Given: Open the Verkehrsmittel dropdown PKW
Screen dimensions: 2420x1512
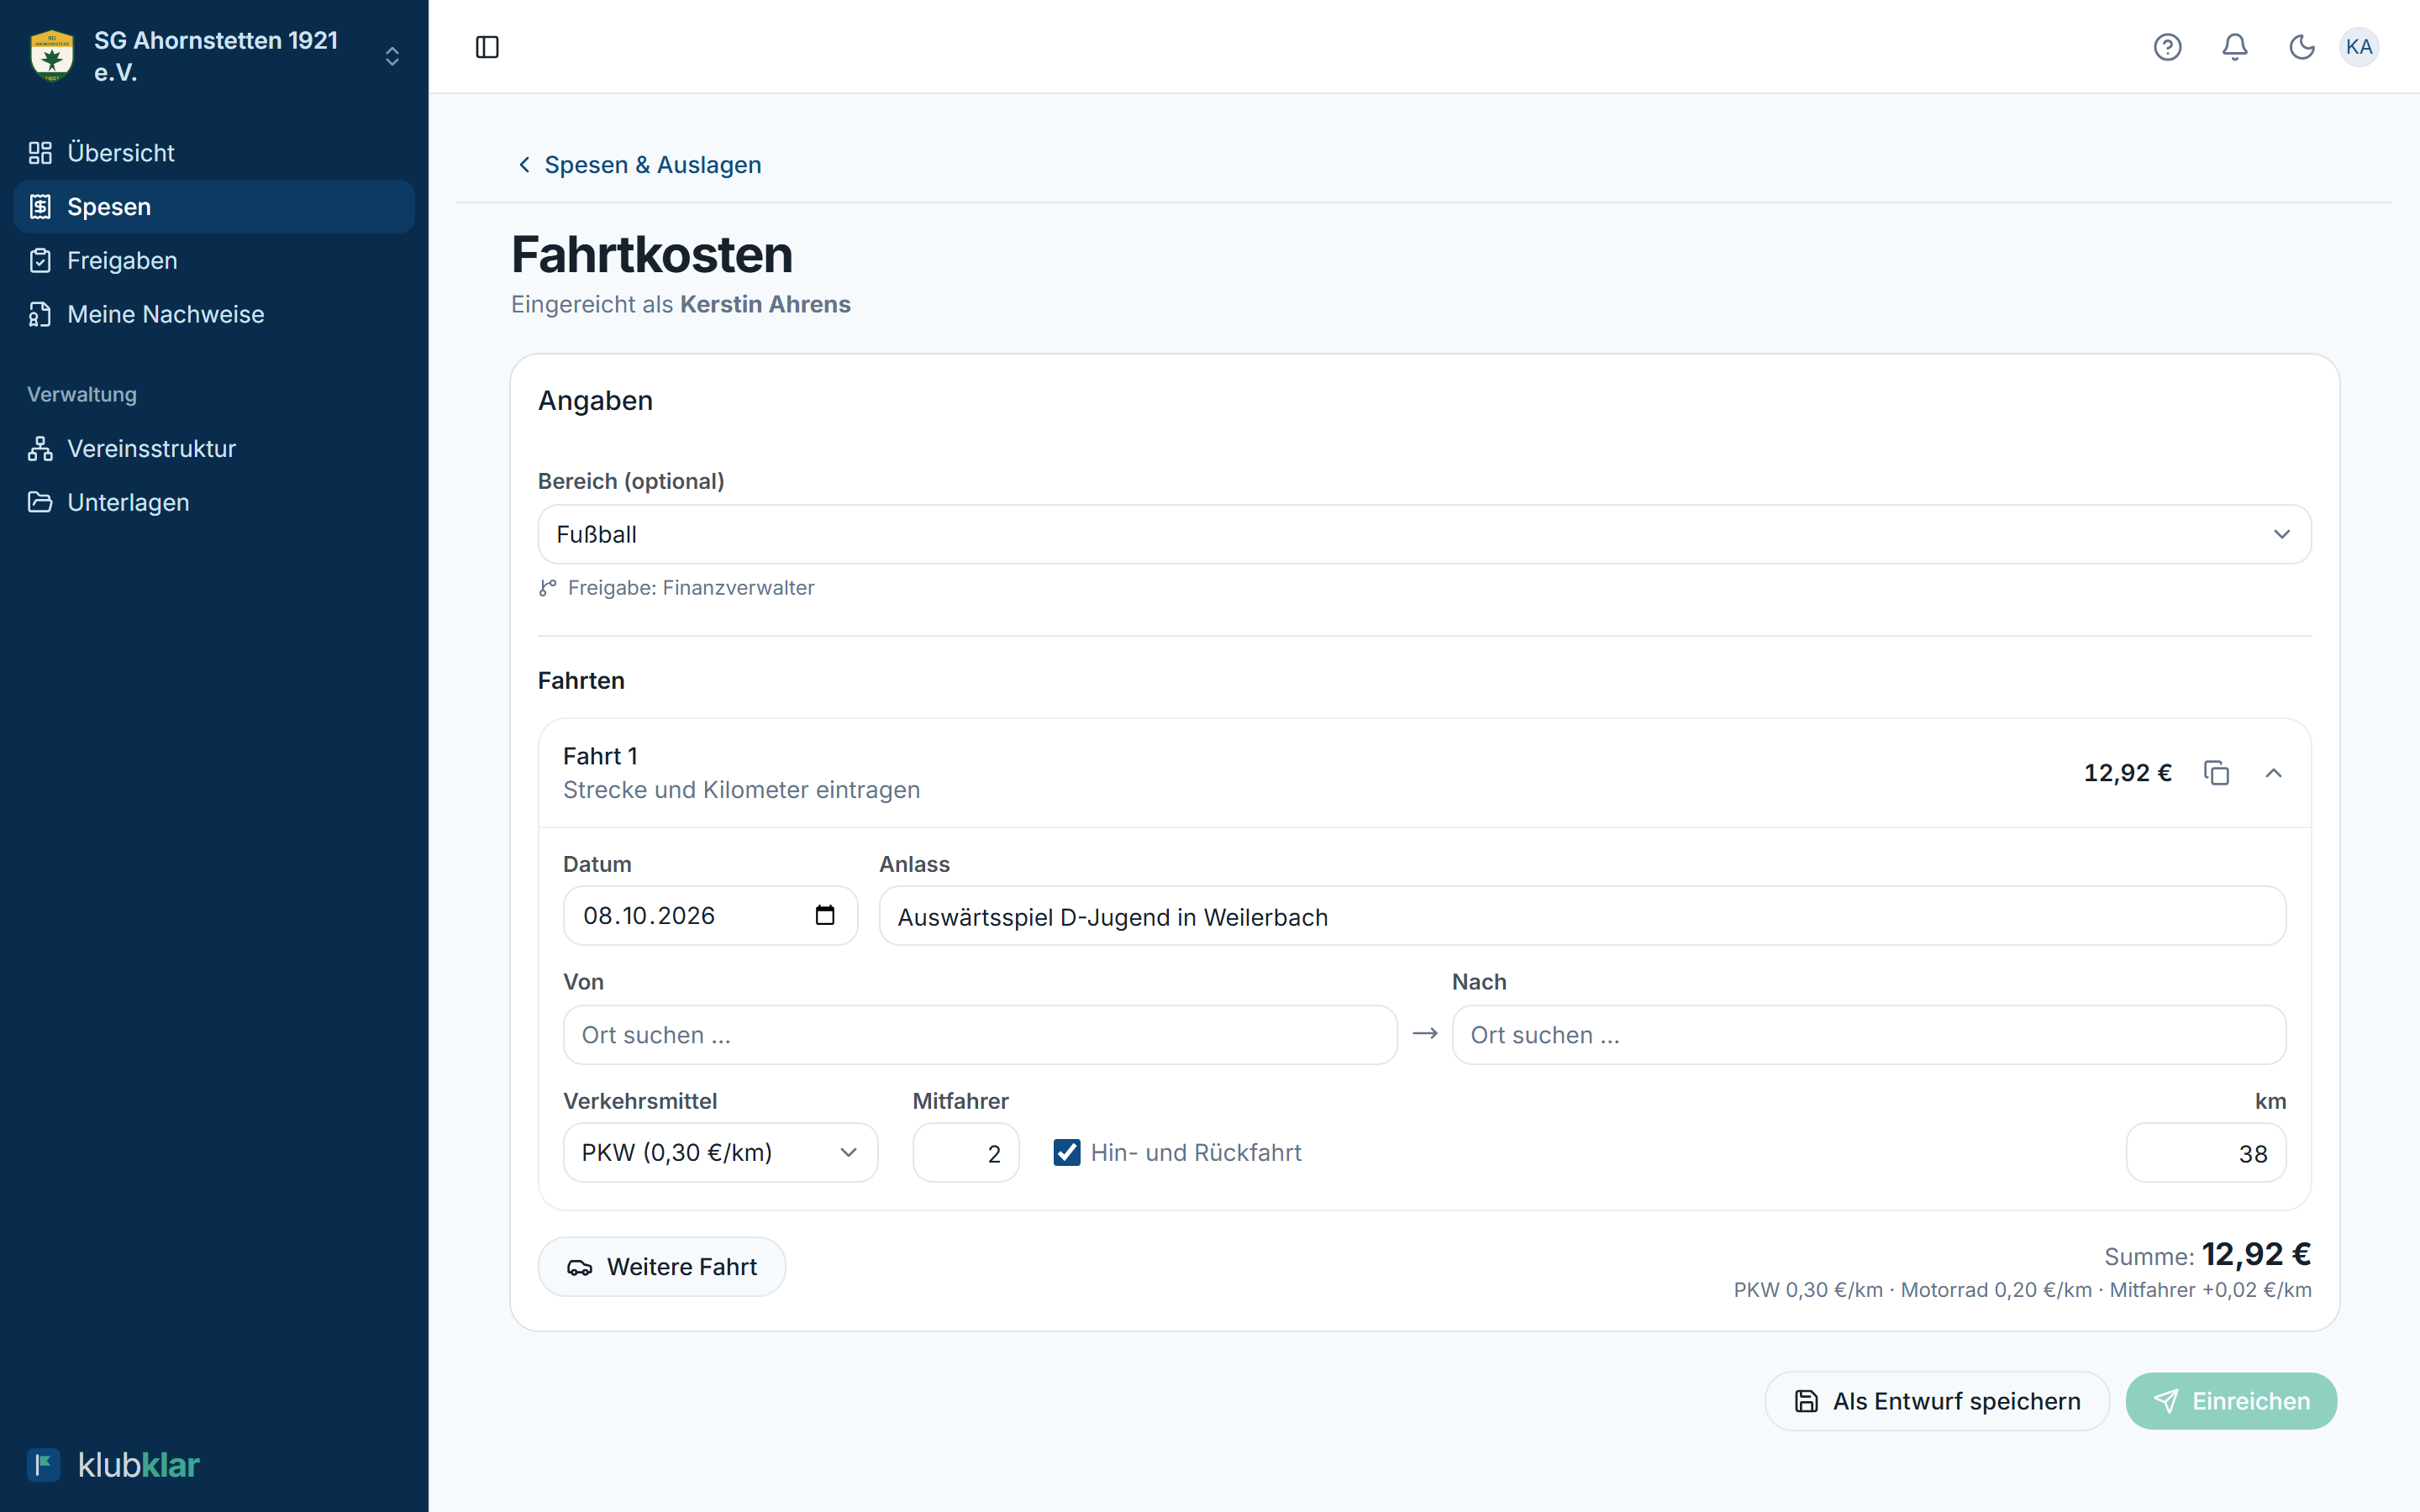Looking at the screenshot, I should tap(720, 1153).
